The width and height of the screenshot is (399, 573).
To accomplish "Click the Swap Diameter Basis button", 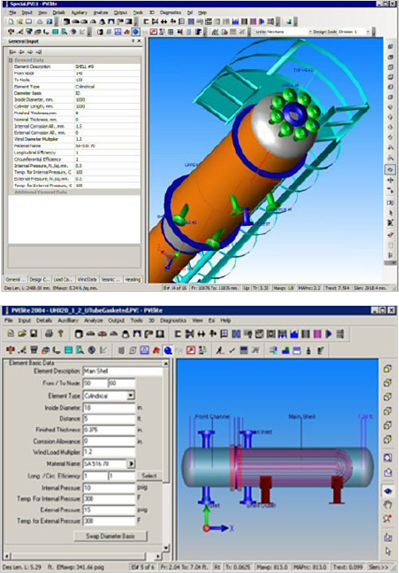I will 110,536.
